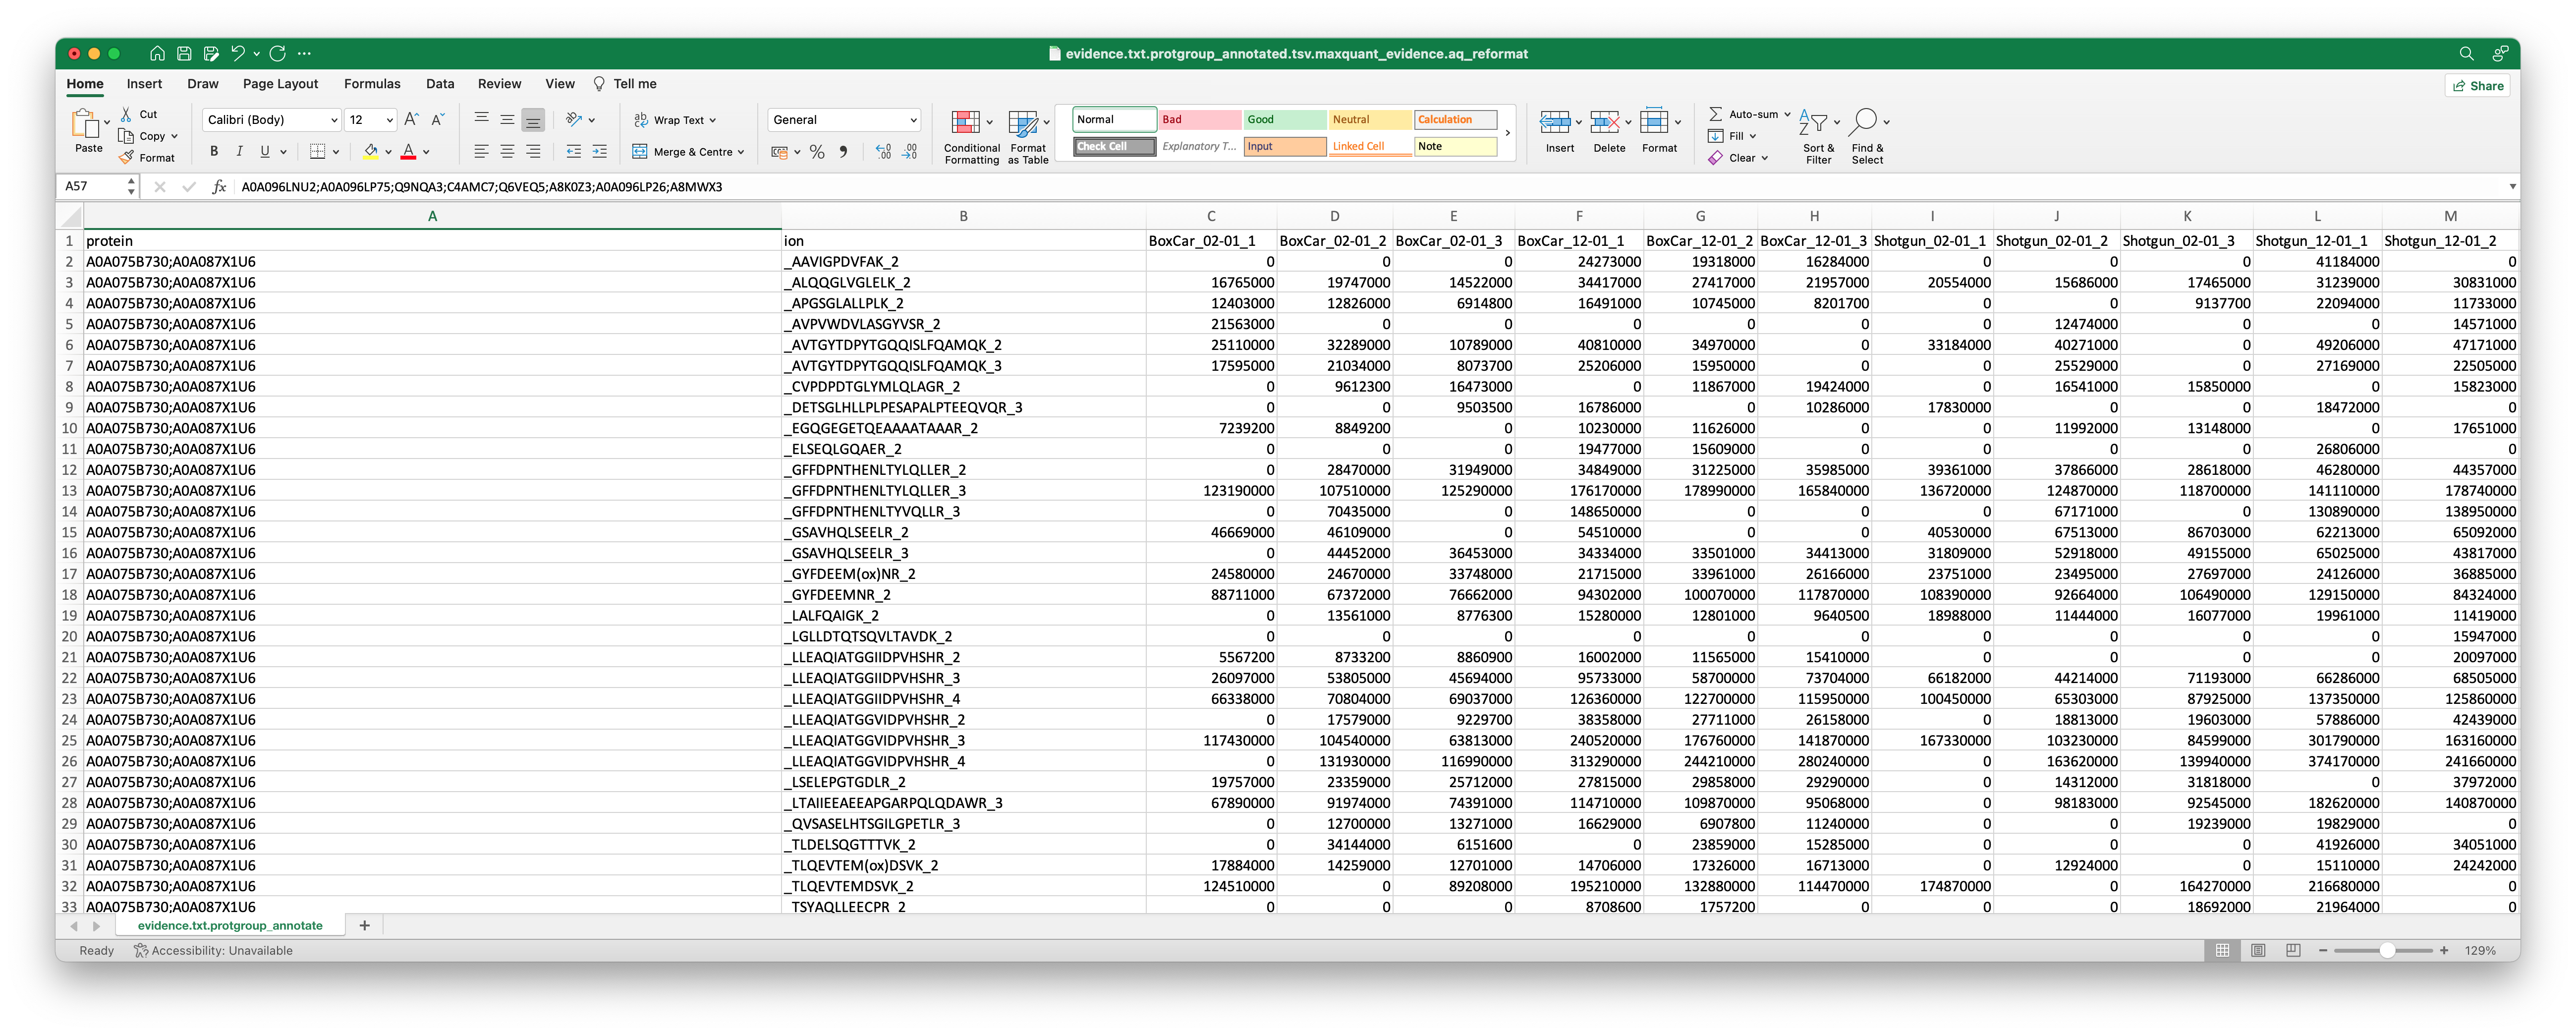The image size is (2576, 1035).
Task: Open the Data ribbon tab
Action: pos(440,84)
